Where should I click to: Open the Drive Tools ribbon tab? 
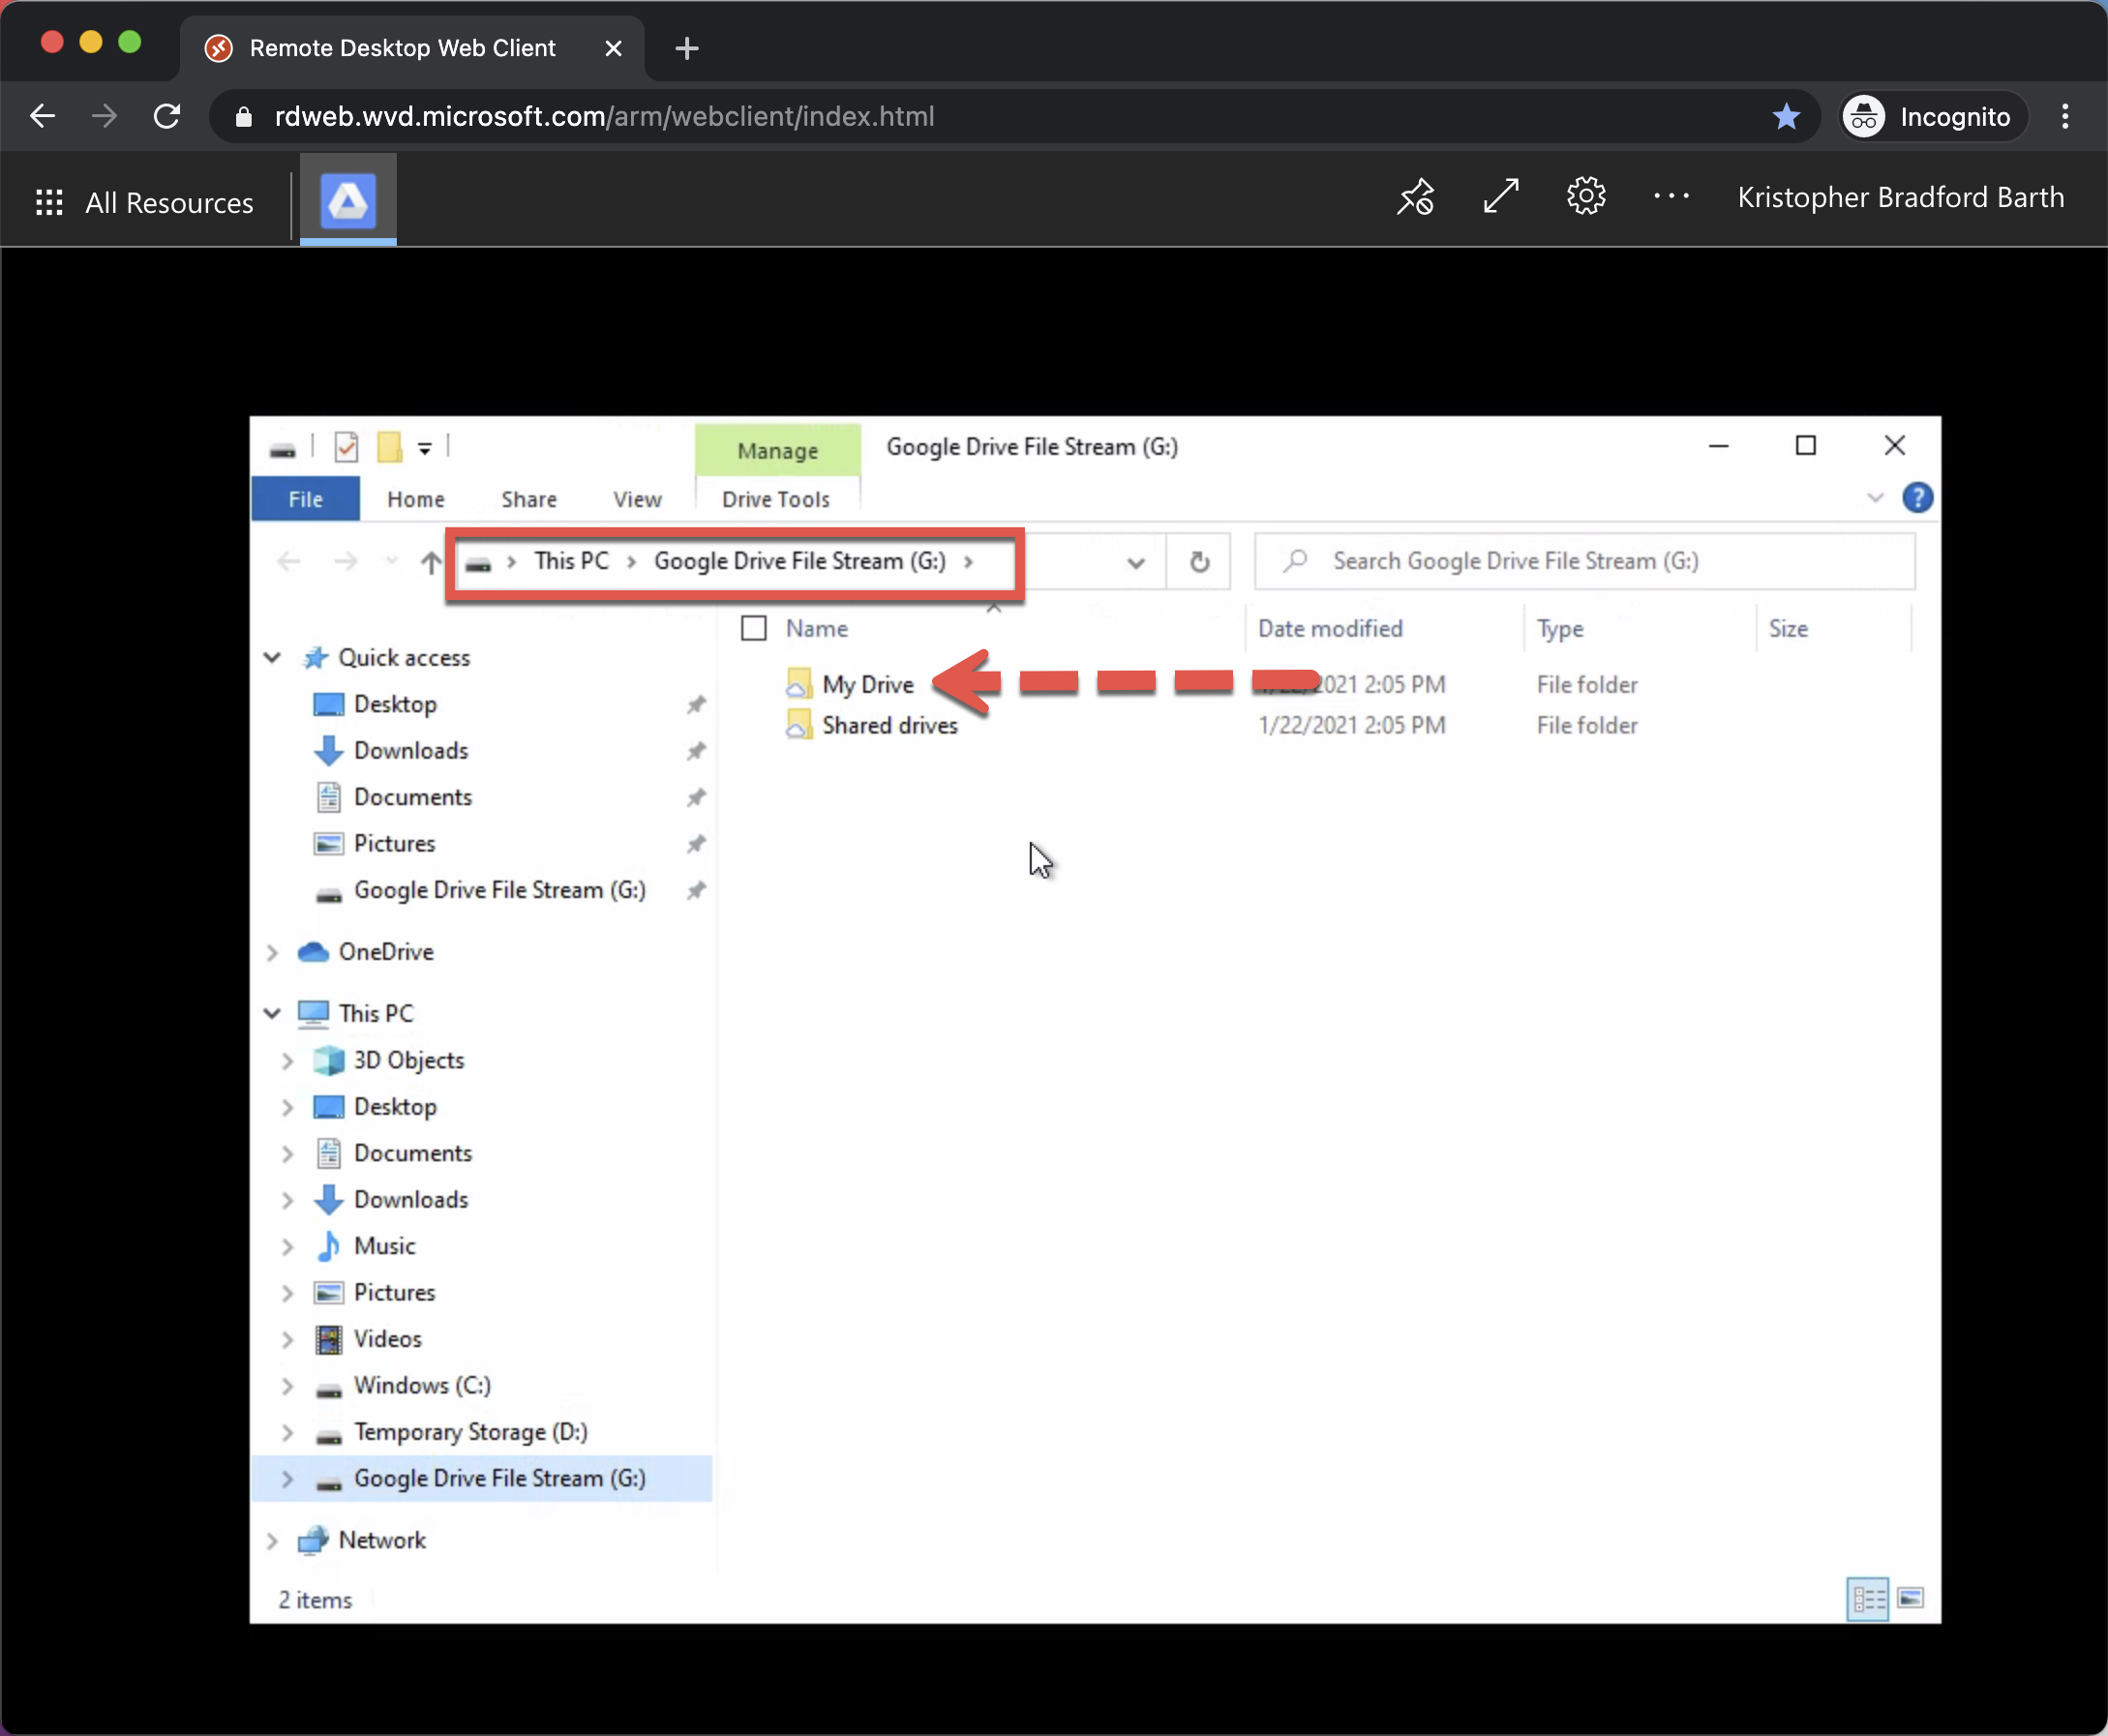point(776,498)
